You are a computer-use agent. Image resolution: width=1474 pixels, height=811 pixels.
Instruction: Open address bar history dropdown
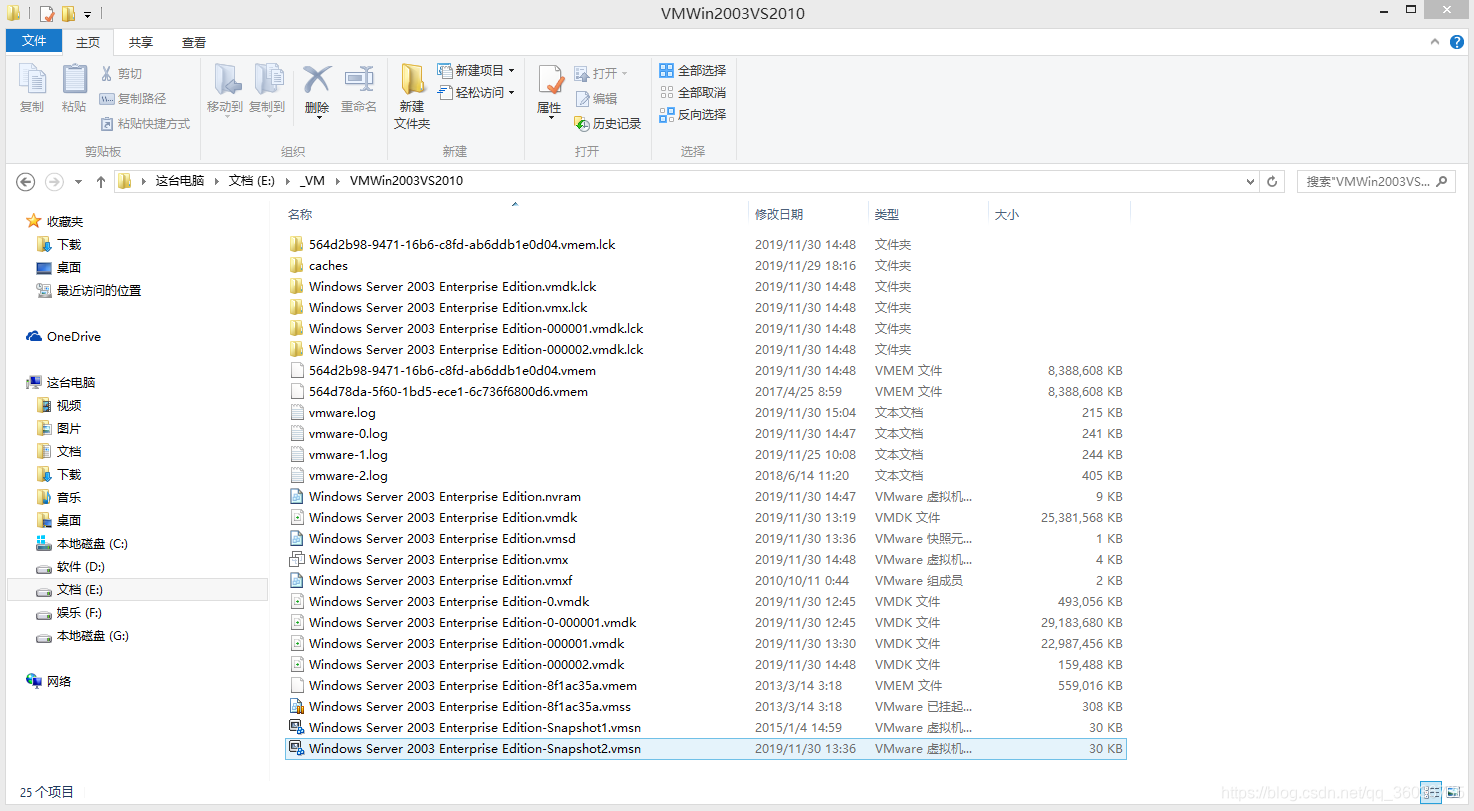[x=1251, y=182]
